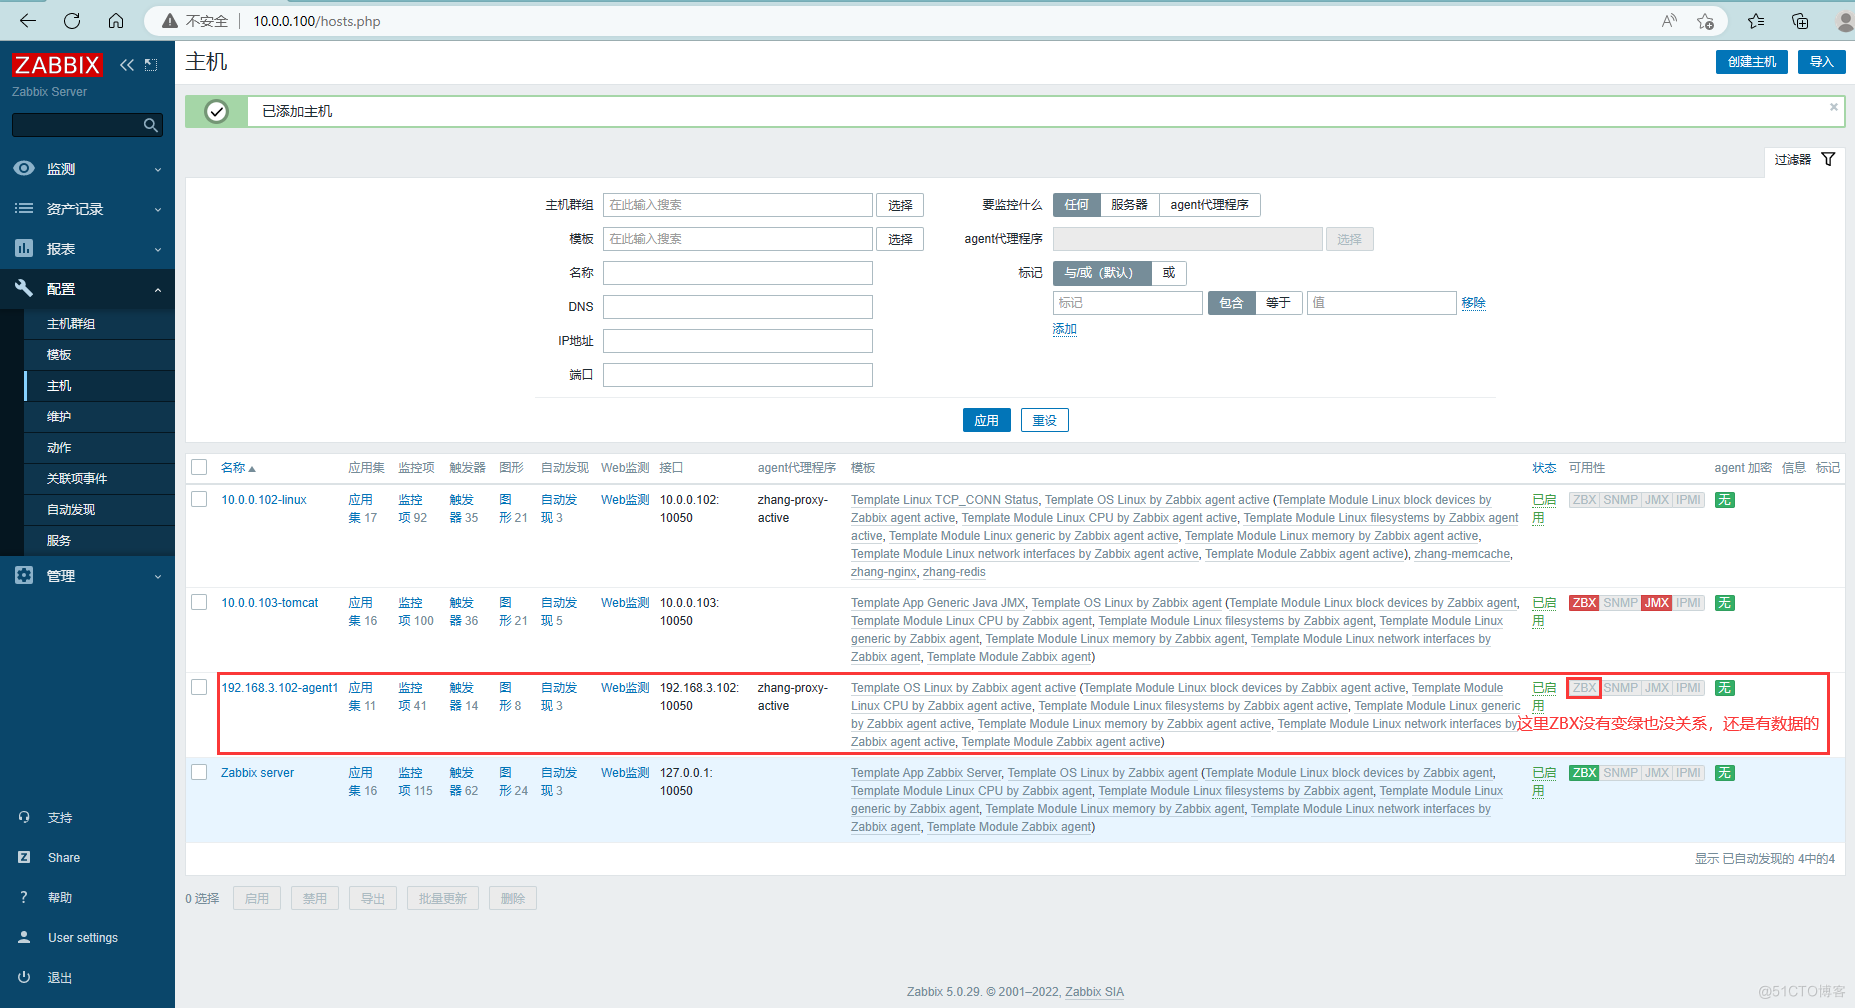Click the headset icon for 支持
This screenshot has height=1008, width=1855.
coord(24,817)
